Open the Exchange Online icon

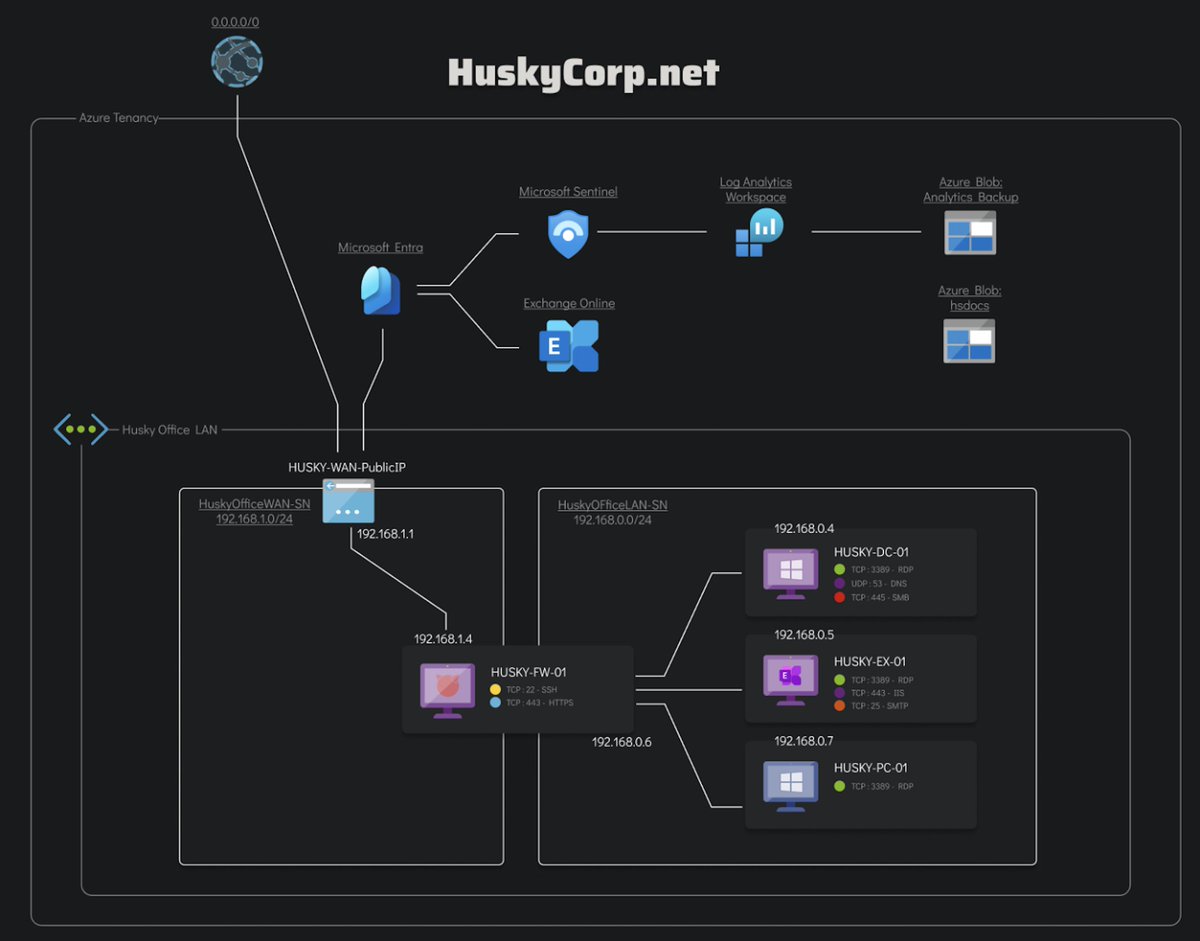point(568,345)
